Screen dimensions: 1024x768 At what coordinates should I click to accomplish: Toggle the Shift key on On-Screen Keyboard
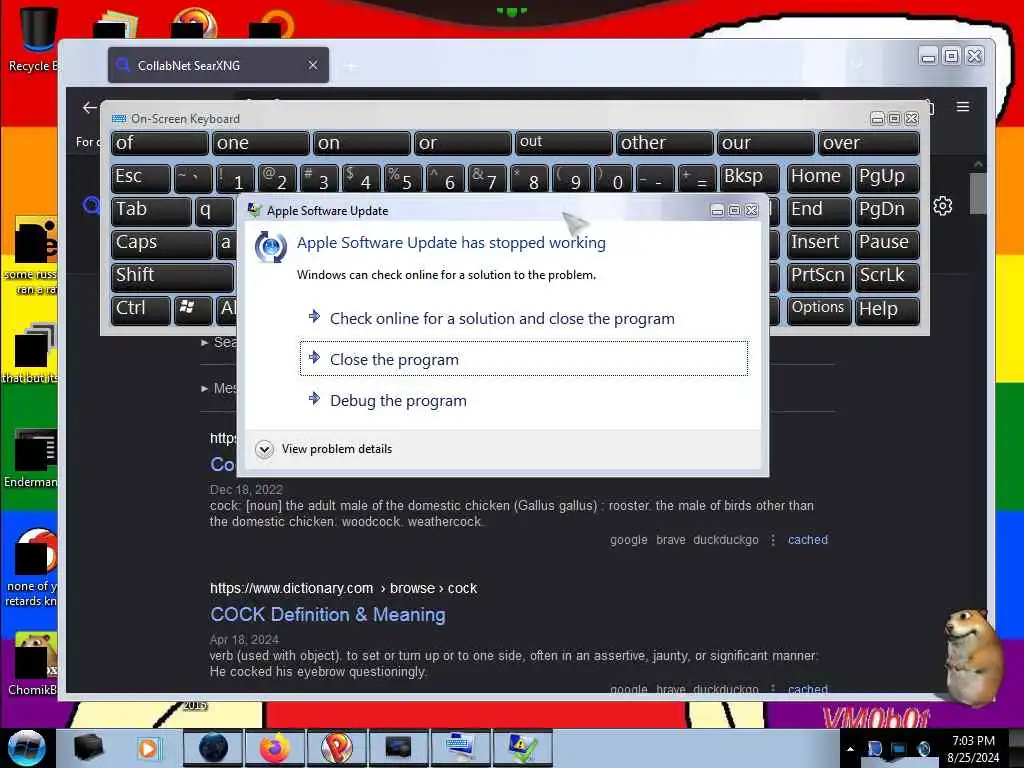(x=173, y=276)
